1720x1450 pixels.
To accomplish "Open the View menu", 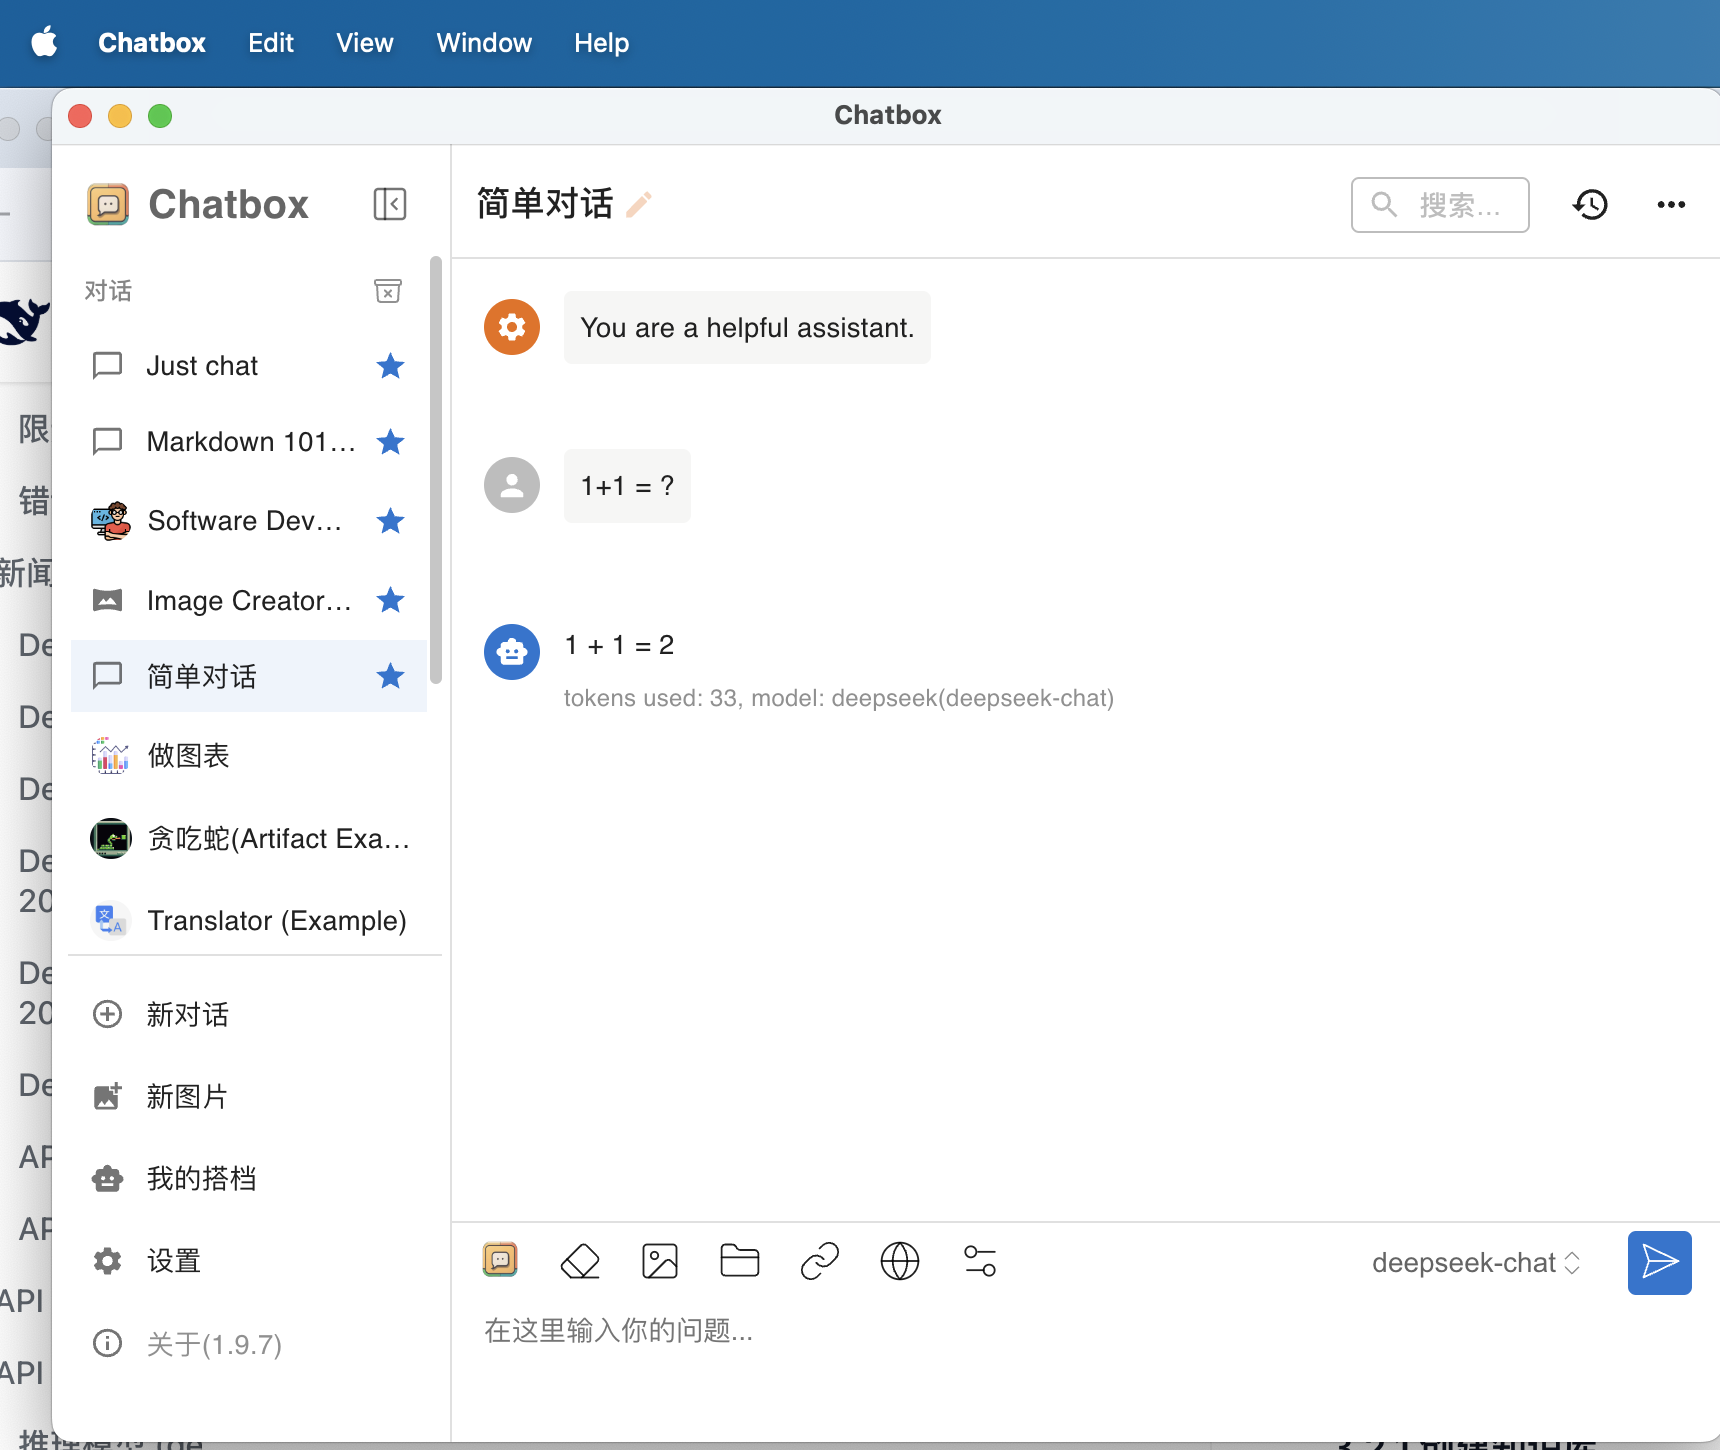I will point(365,43).
